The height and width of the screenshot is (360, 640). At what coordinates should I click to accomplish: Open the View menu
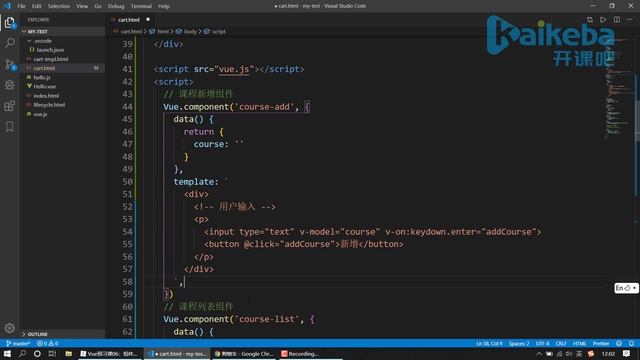point(82,6)
